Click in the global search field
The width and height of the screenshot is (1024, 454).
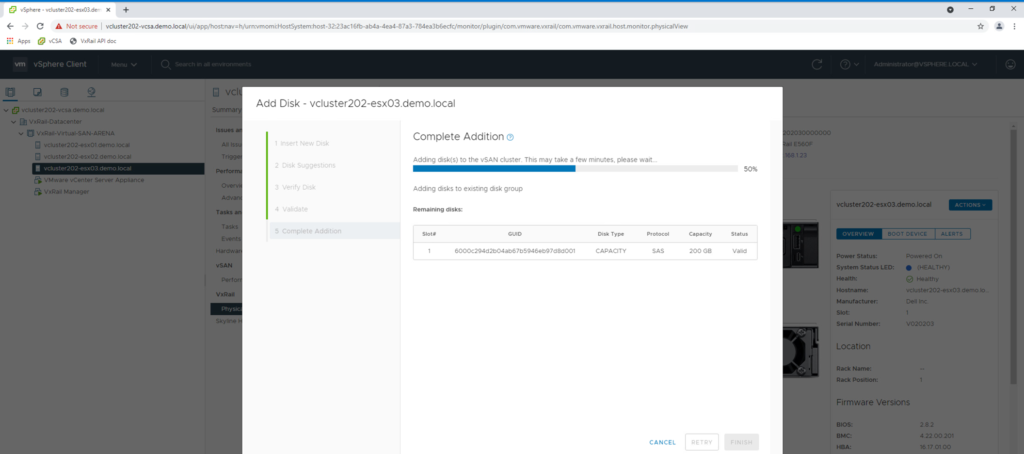(213, 64)
